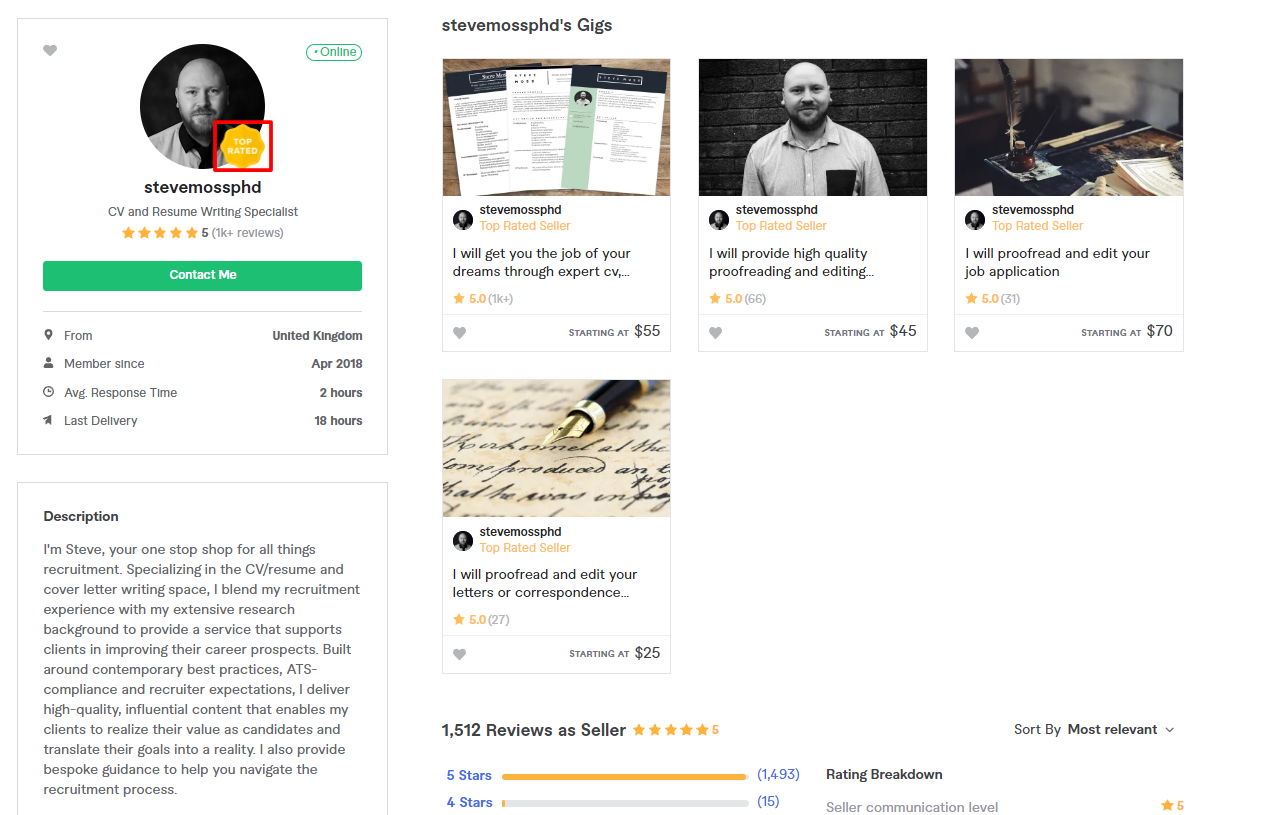Image resolution: width=1270 pixels, height=815 pixels.
Task: Click the Contact Me button
Action: [202, 275]
